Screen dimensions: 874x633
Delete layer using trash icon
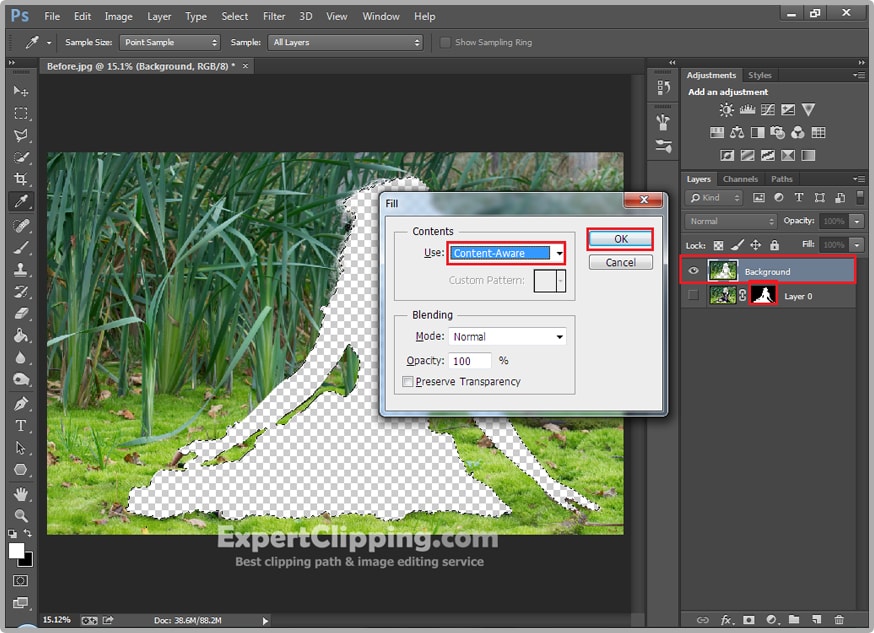[x=839, y=620]
